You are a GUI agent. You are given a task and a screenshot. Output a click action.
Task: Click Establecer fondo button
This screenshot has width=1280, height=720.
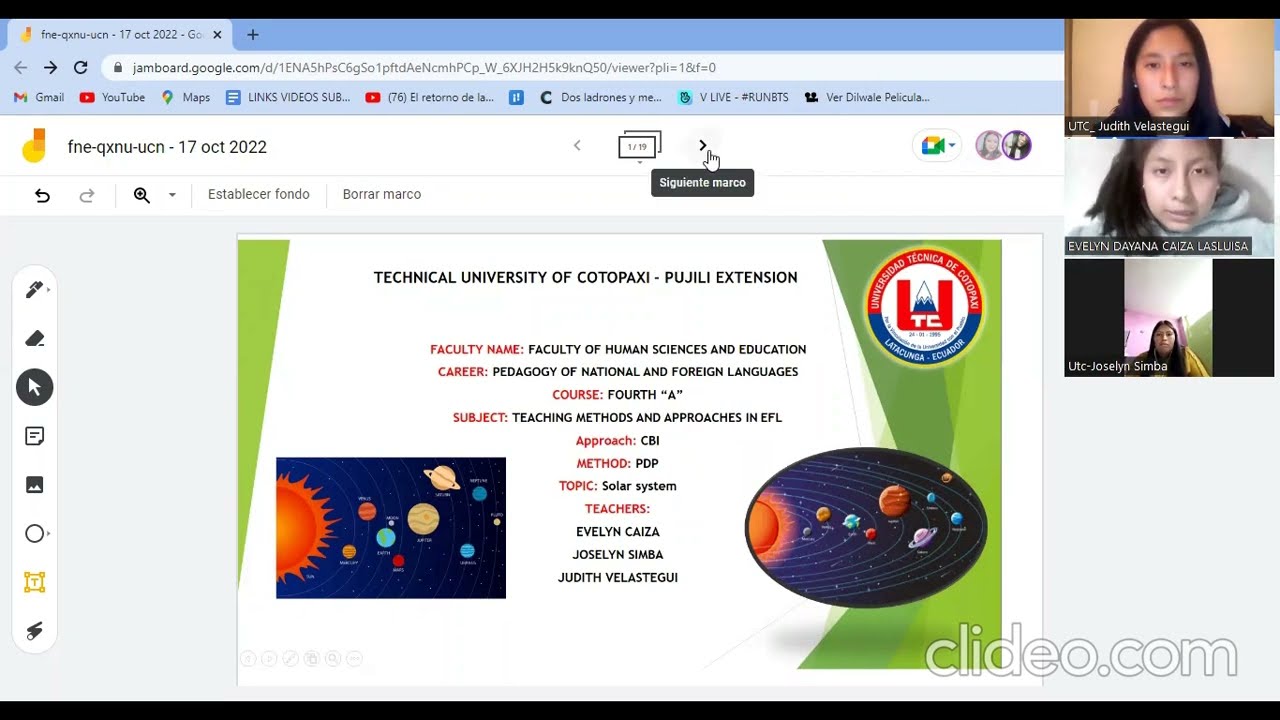(x=259, y=194)
